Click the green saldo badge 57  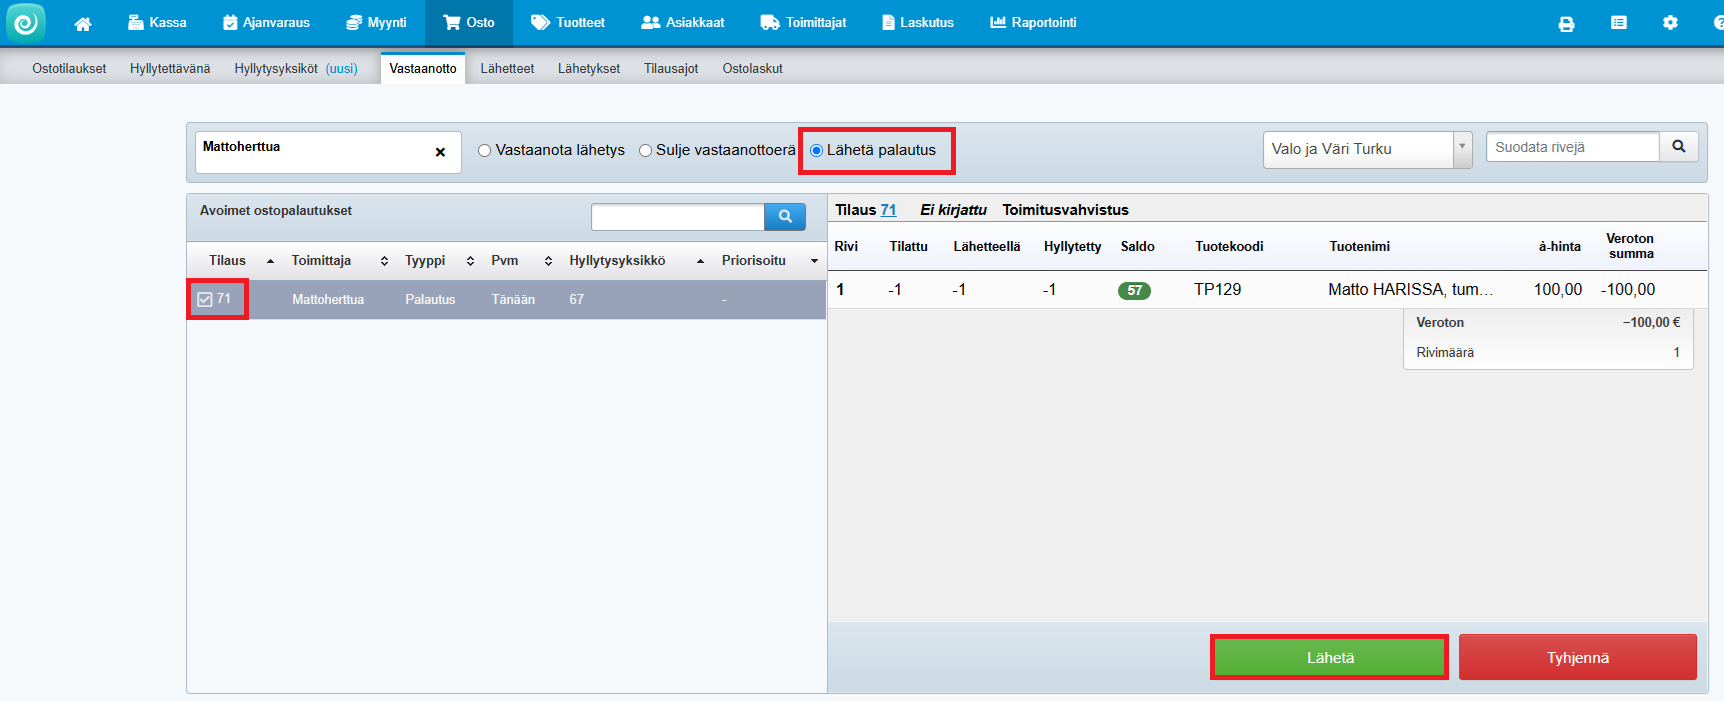point(1134,291)
